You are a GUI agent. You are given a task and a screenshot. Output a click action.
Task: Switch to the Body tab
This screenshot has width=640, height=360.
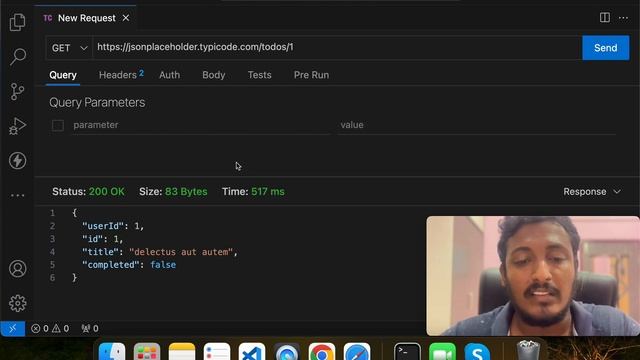tap(213, 75)
